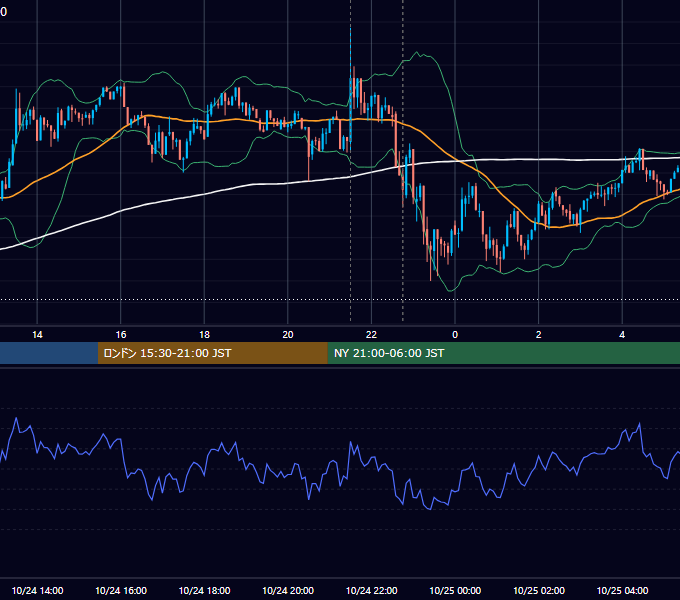
Task: Click the 10/24 14:00 date label
Action: 37,590
